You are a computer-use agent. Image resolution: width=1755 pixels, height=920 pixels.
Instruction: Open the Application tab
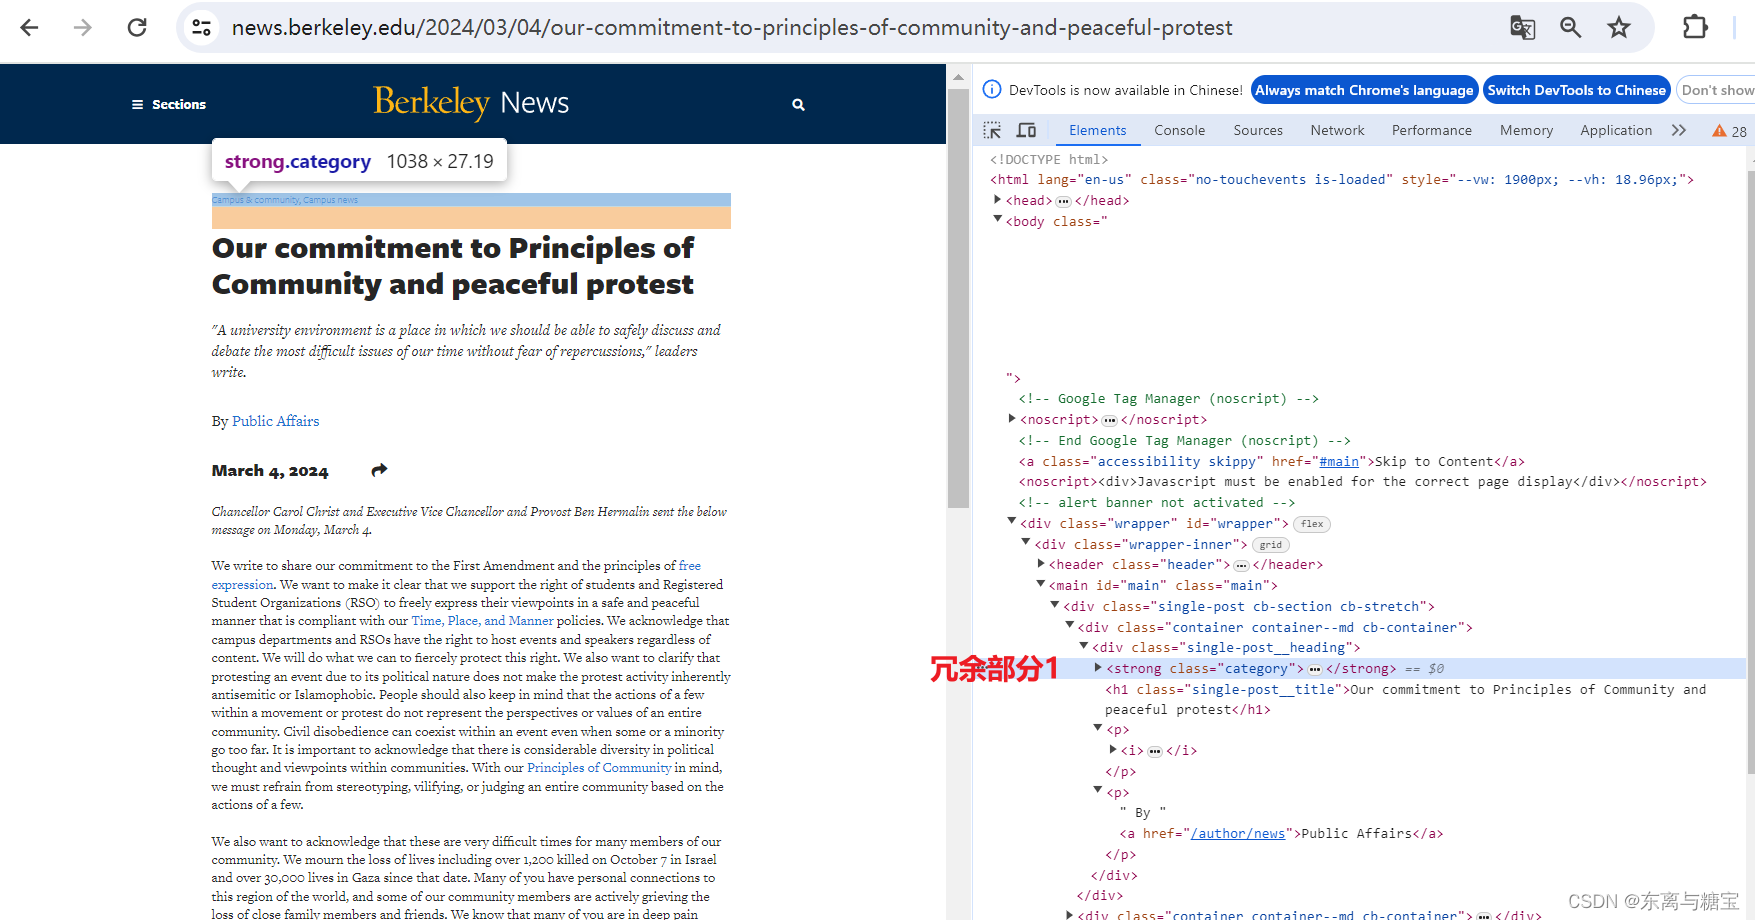click(x=1615, y=130)
